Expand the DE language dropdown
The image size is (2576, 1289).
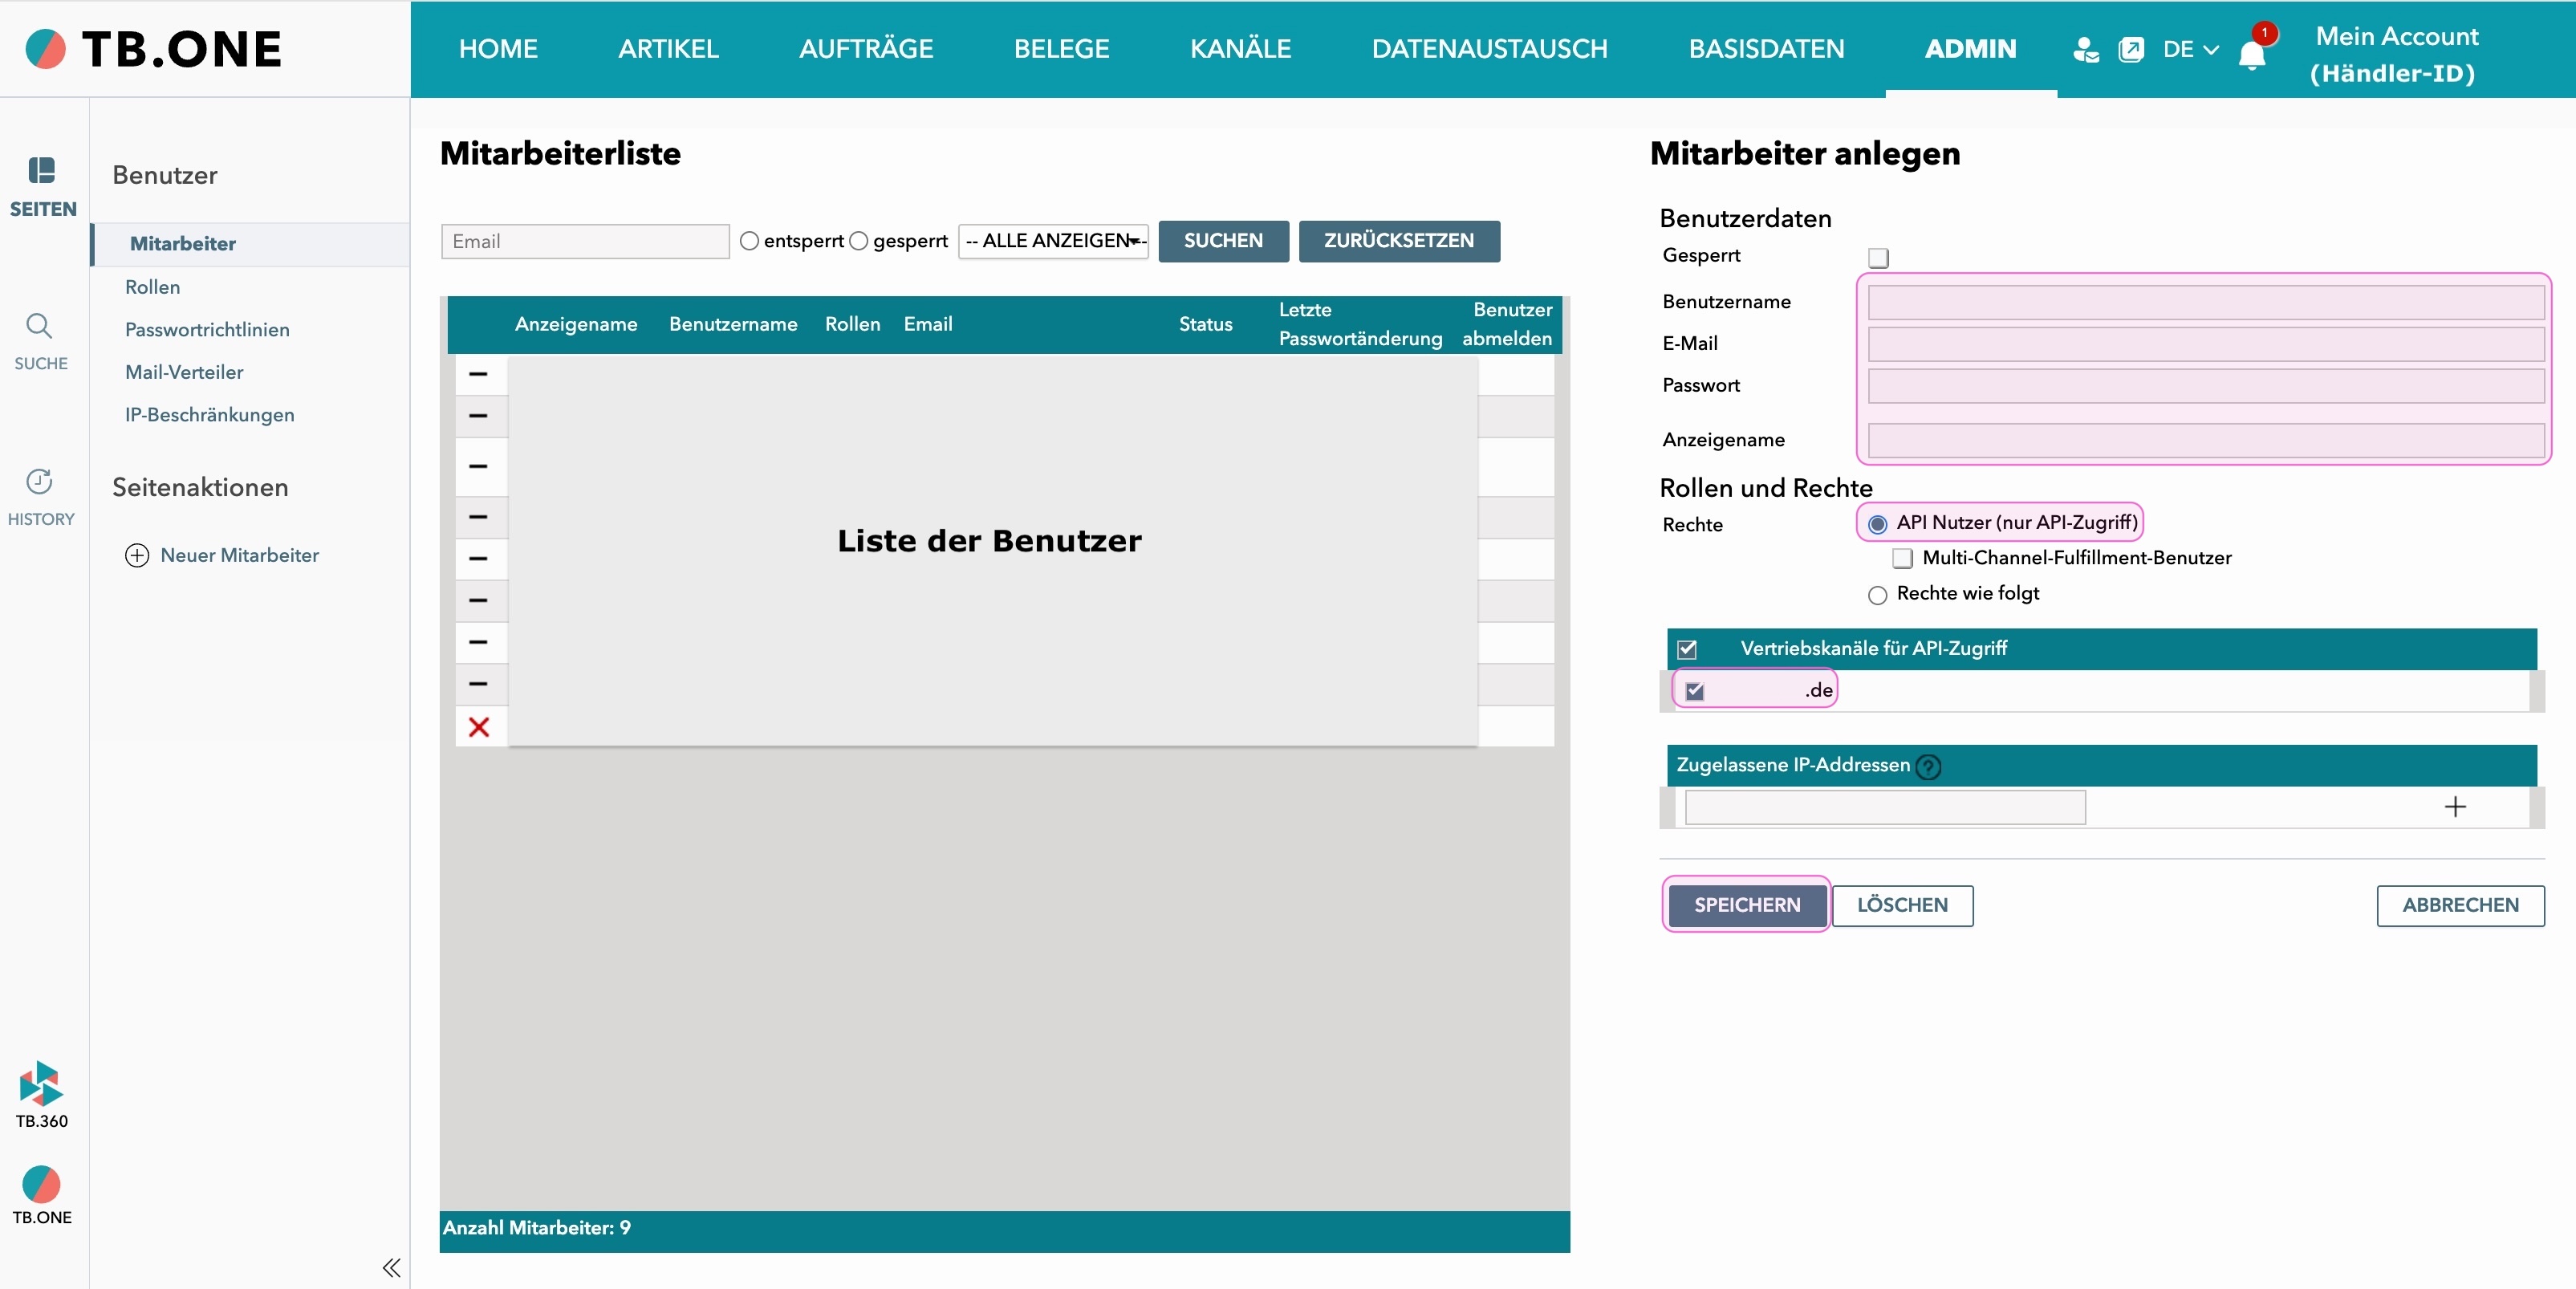[2190, 50]
